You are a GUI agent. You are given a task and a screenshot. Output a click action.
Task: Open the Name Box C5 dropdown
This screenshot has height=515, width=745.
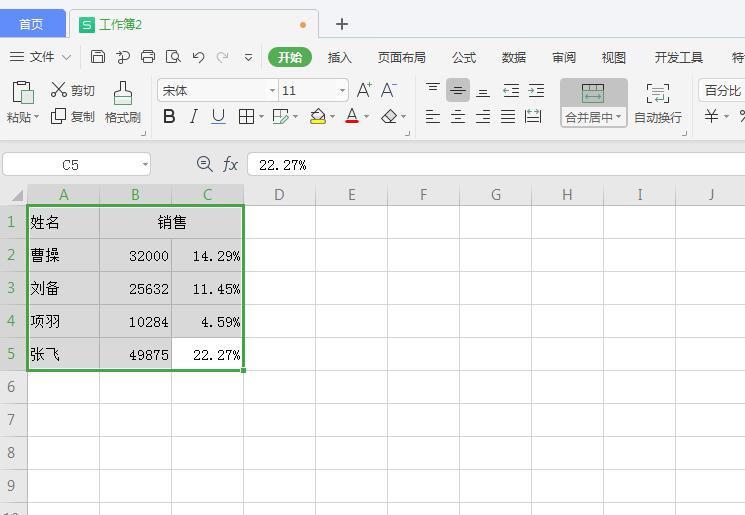[x=145, y=164]
